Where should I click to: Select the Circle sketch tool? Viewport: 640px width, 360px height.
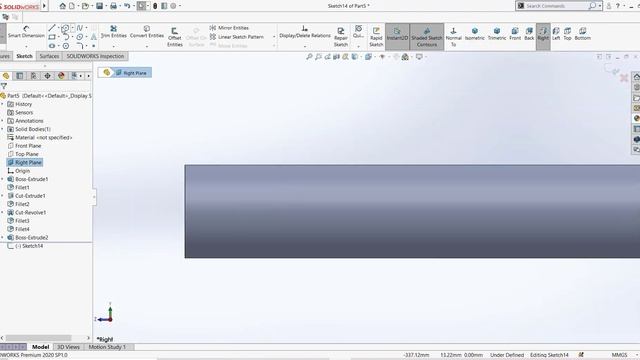[x=65, y=28]
